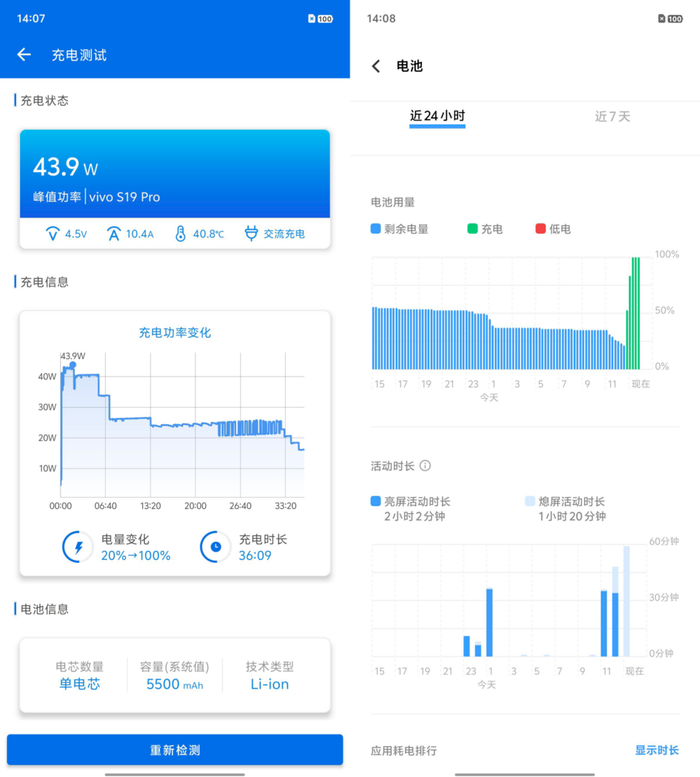Select the 近24小时 tab
700x777 pixels.
[437, 116]
